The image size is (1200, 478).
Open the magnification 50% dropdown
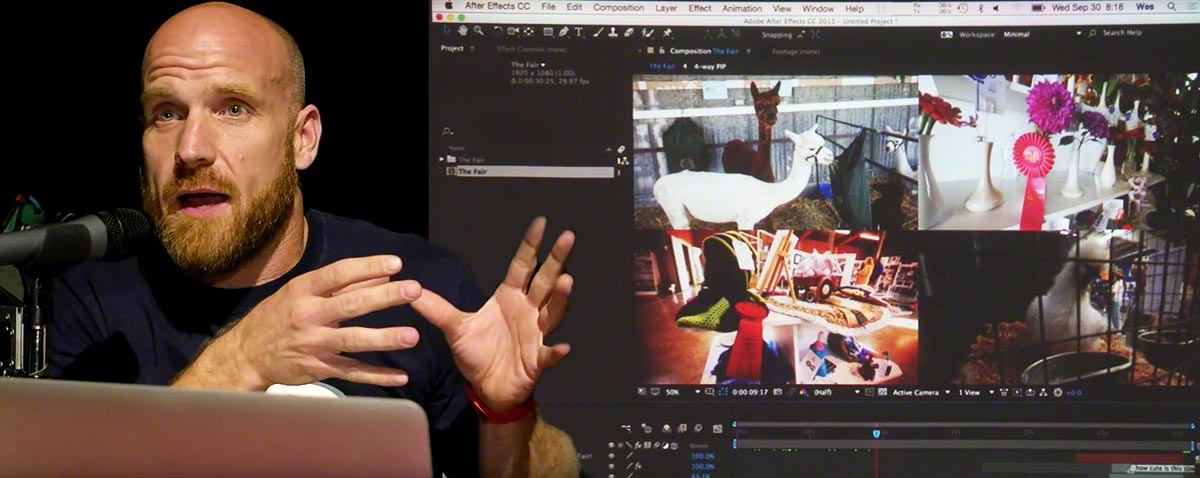[682, 392]
